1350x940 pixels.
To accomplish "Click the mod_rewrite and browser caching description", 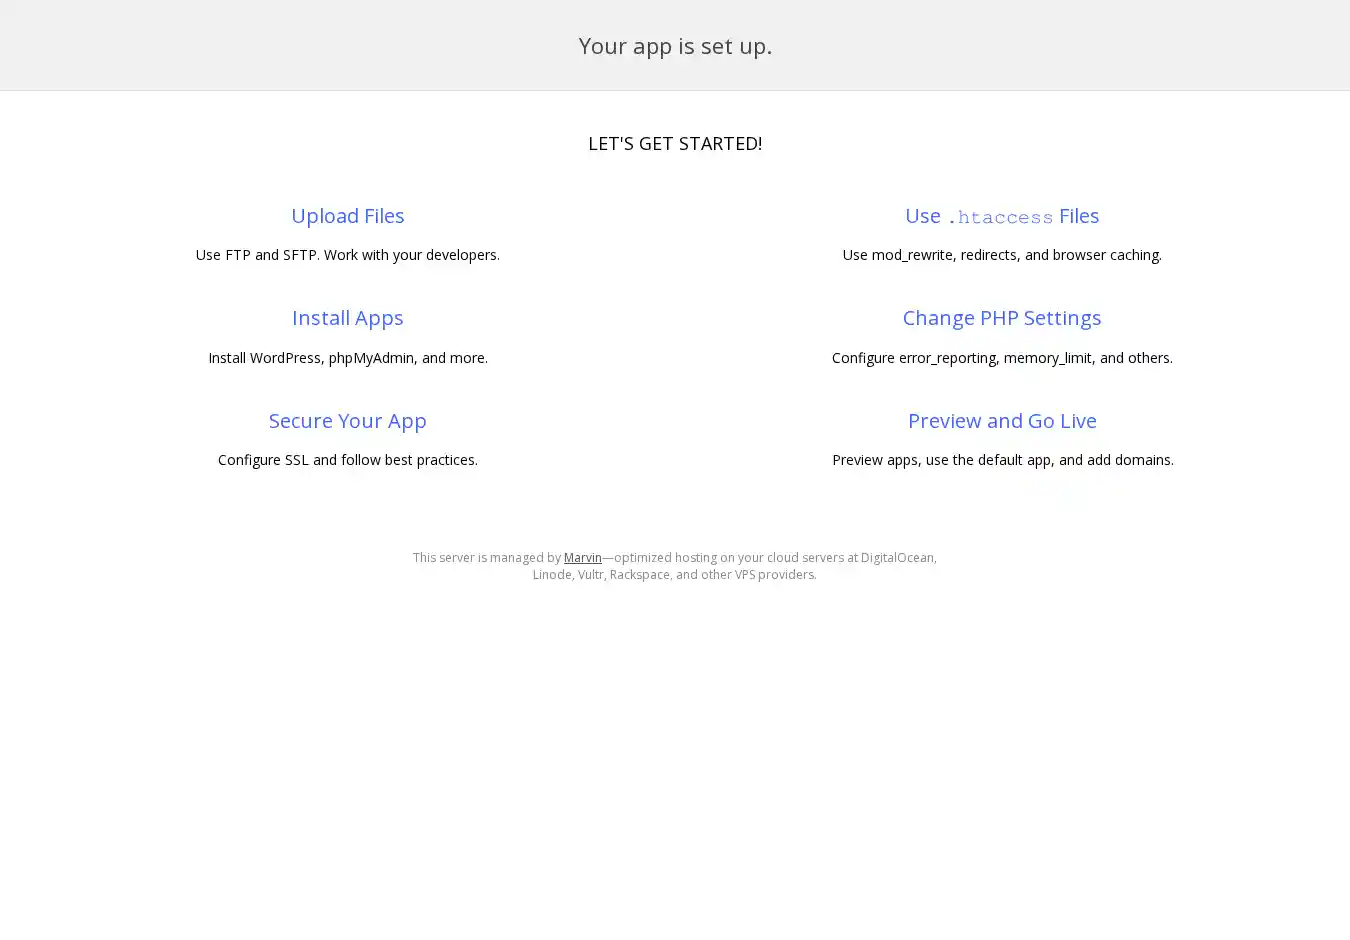I will click(x=1001, y=255).
